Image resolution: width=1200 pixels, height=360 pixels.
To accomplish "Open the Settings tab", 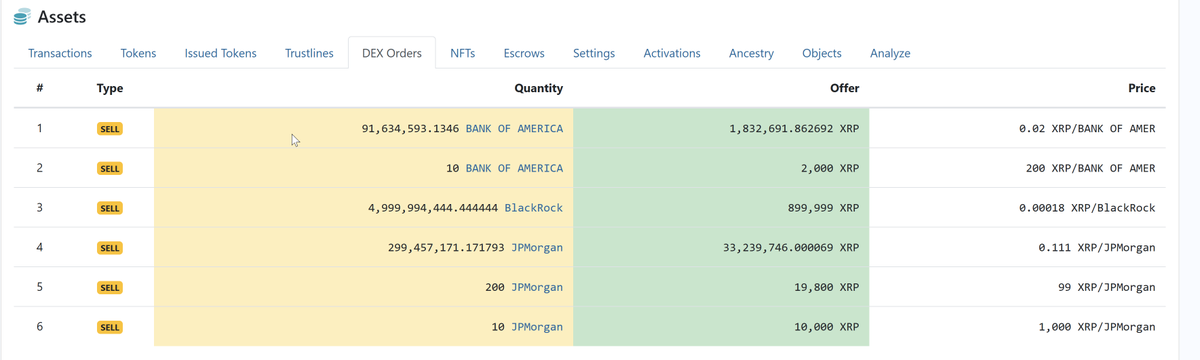I will tap(594, 53).
